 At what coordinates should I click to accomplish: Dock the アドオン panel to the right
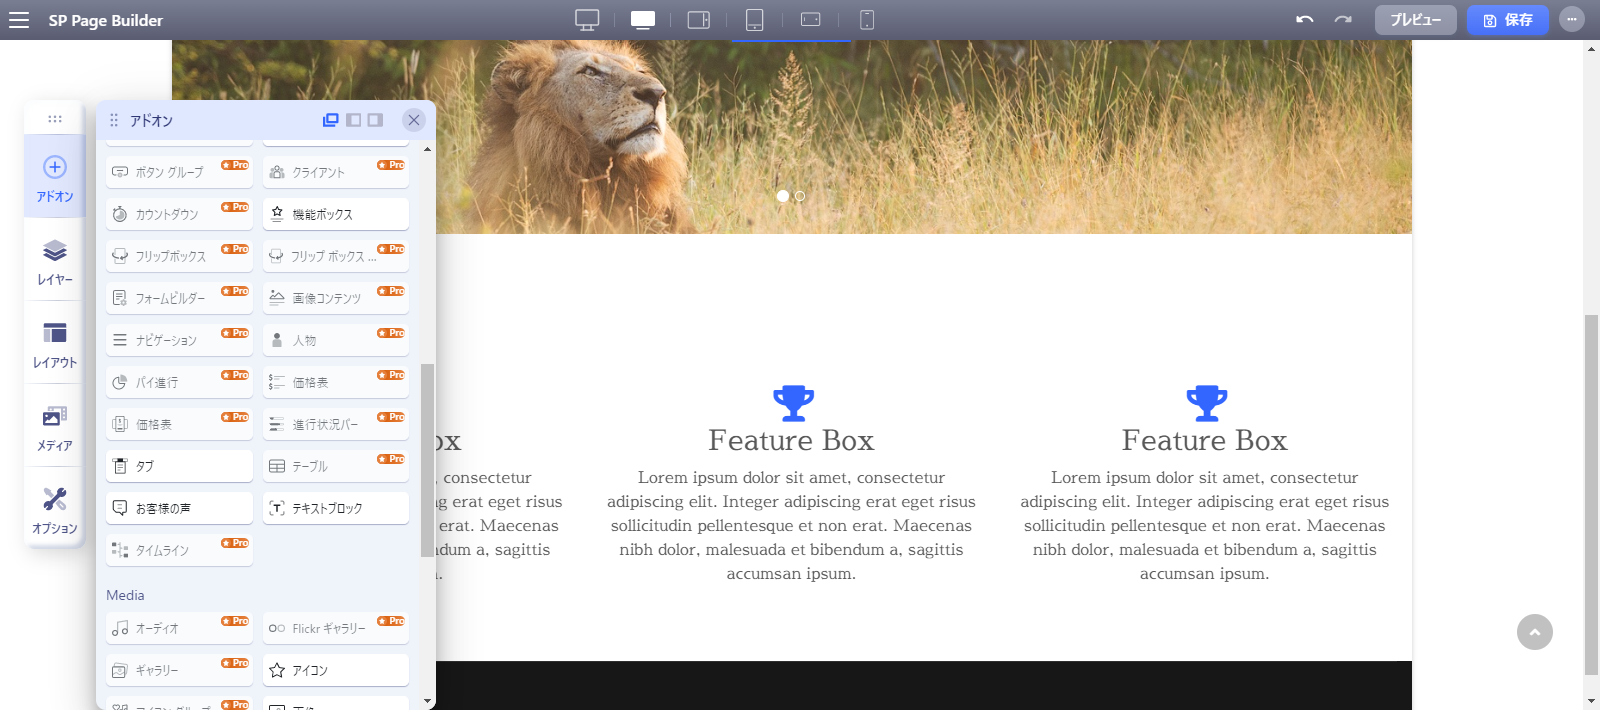point(375,120)
